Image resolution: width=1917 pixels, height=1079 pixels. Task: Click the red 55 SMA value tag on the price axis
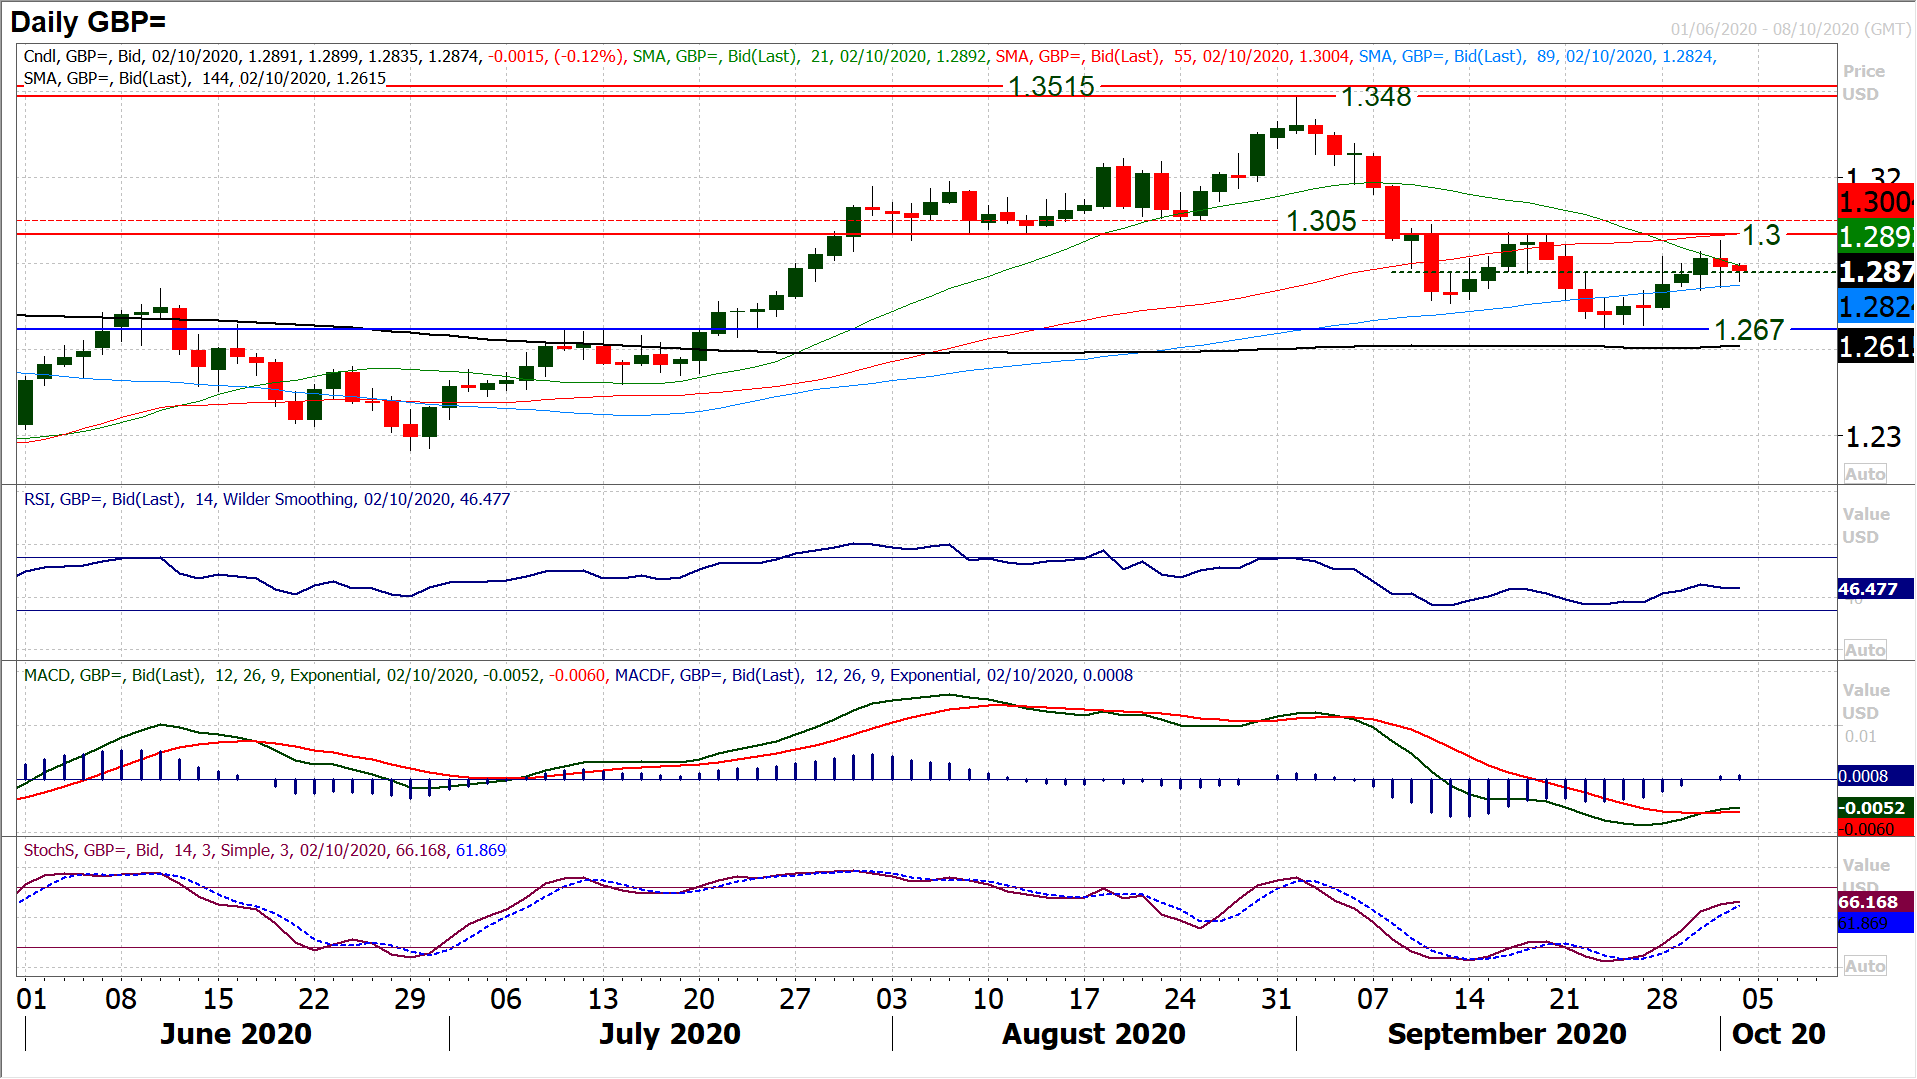pos(1875,202)
